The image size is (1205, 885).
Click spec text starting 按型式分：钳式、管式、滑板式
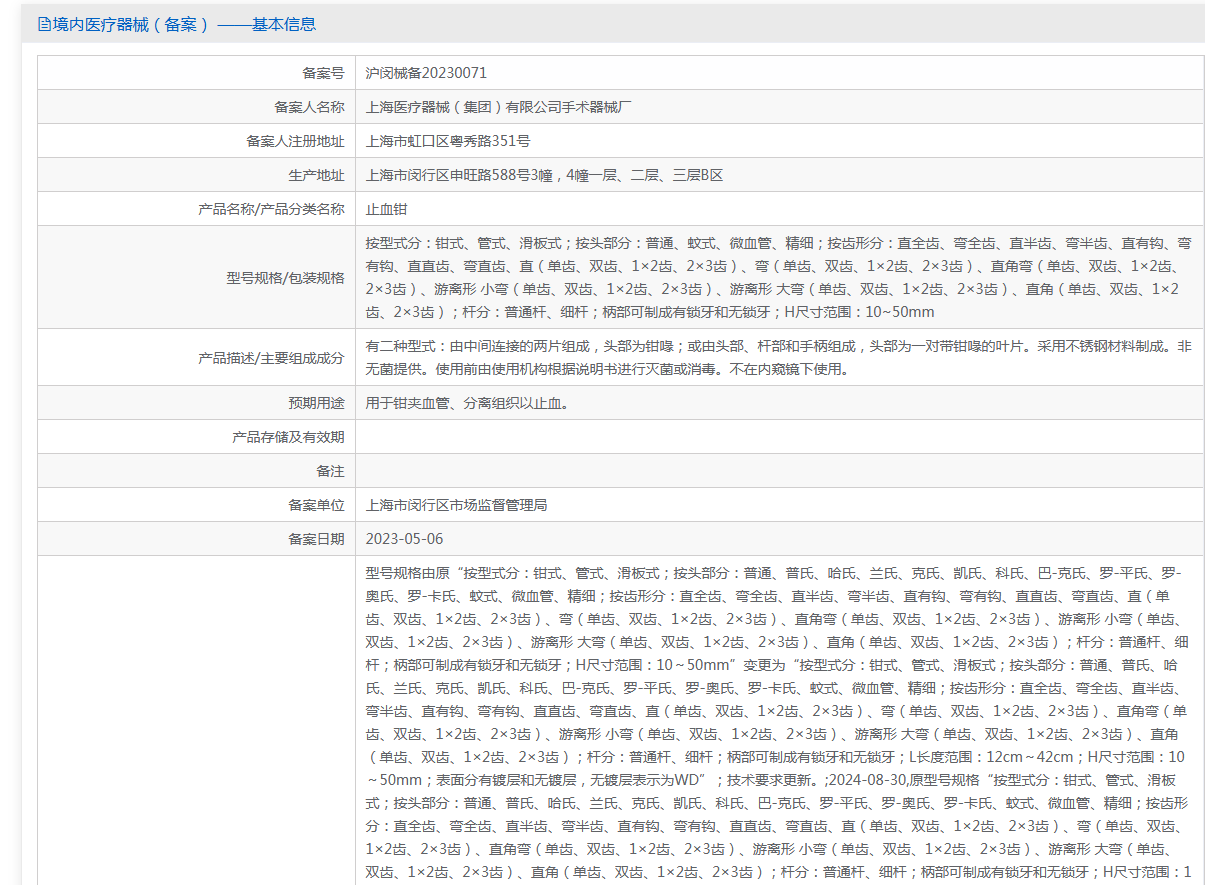click(779, 277)
